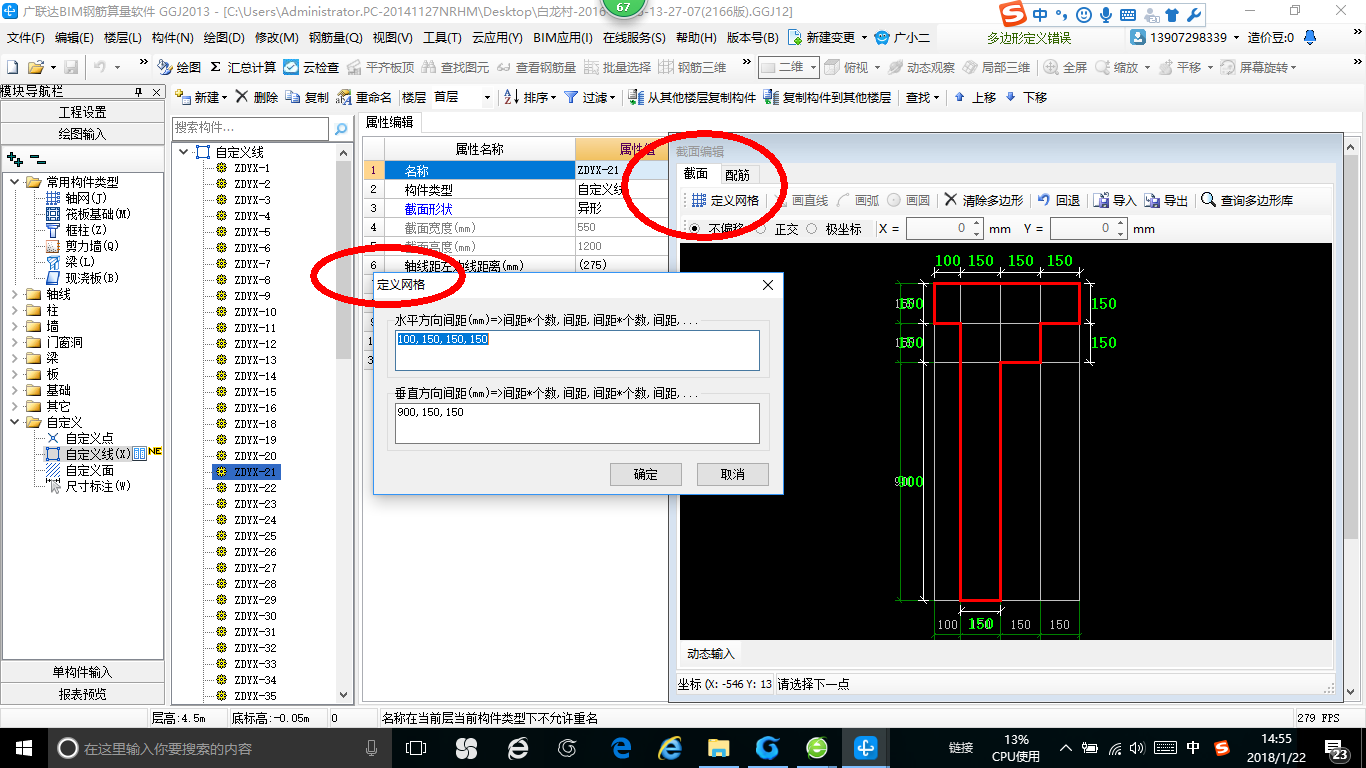This screenshot has width=1366, height=768.
Task: Click the 复制 copy button
Action: coord(307,97)
